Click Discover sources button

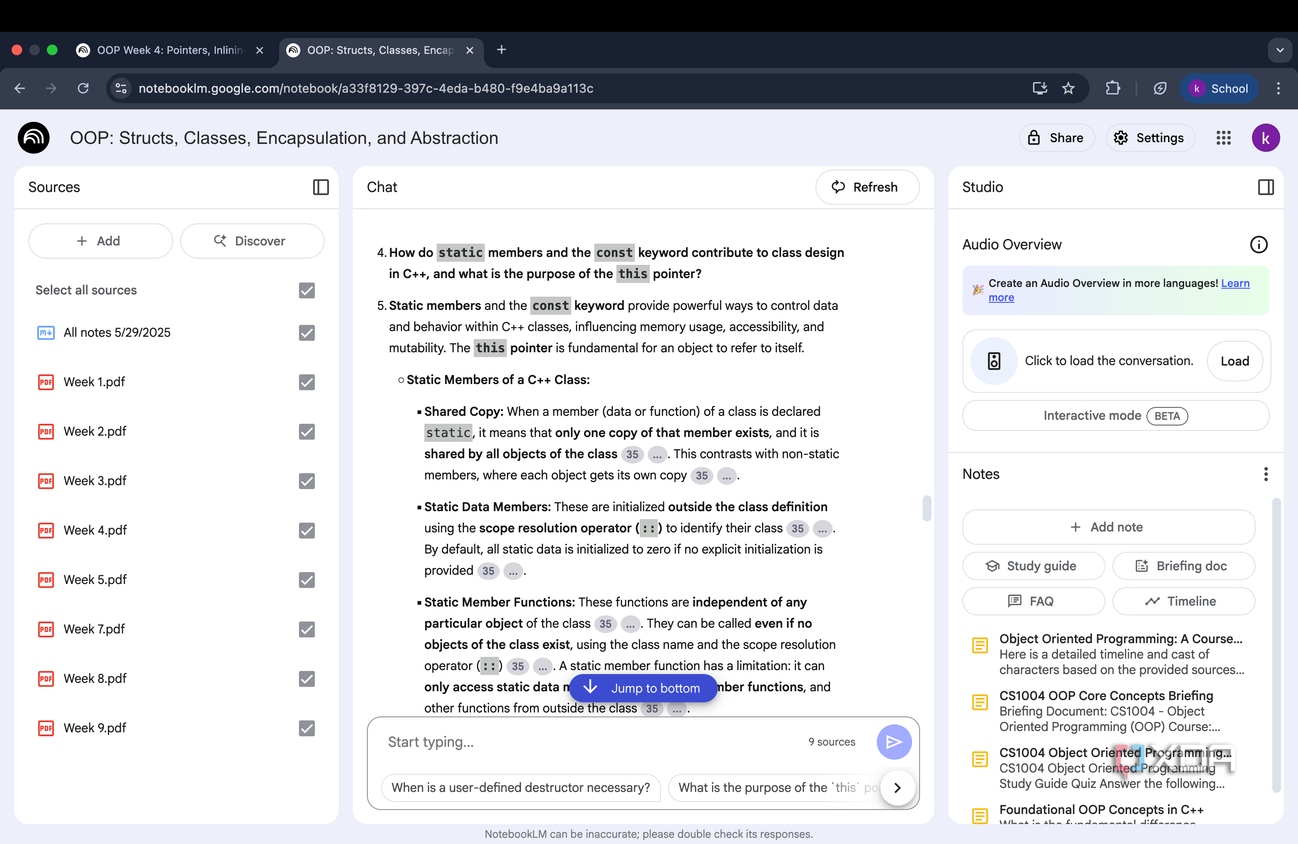[252, 241]
